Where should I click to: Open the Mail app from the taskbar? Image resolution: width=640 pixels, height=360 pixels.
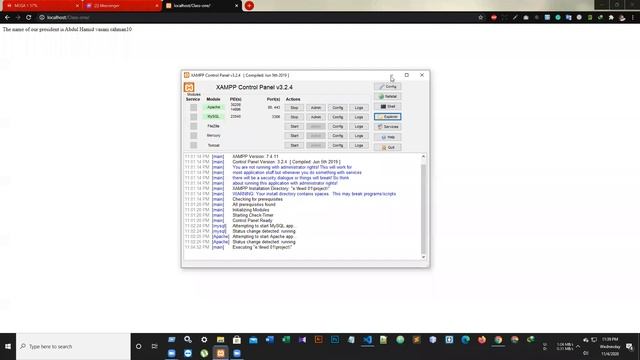253,340
